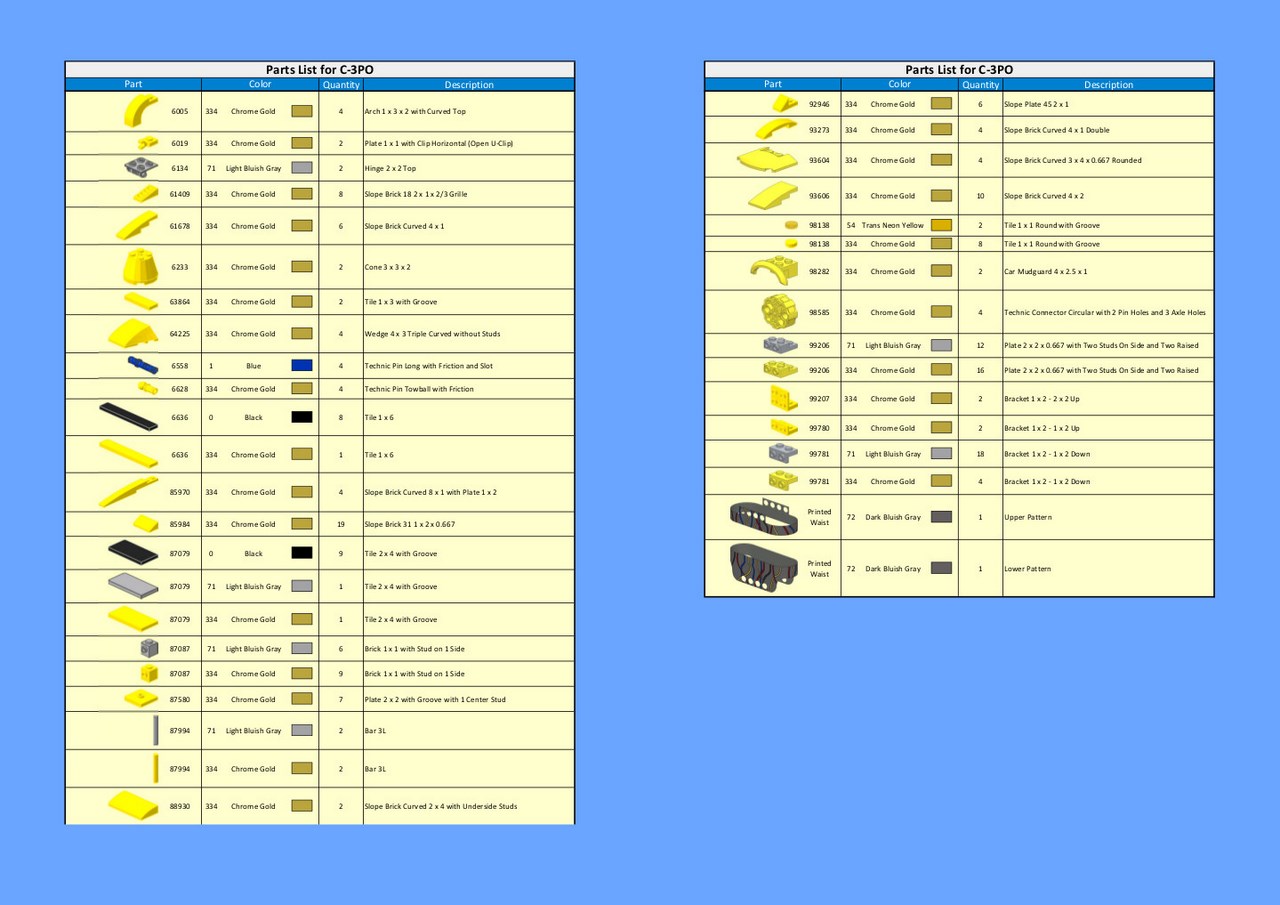This screenshot has width=1280, height=905.
Task: Click description 'Technic Pin Long with Friction and Slot'
Action: click(x=428, y=366)
